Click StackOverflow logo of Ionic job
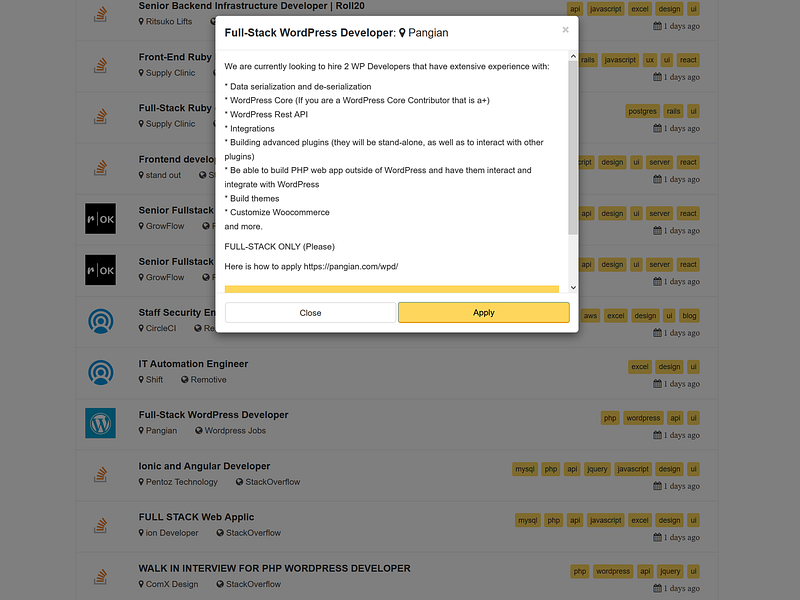Viewport: 800px width, 600px height. point(101,474)
